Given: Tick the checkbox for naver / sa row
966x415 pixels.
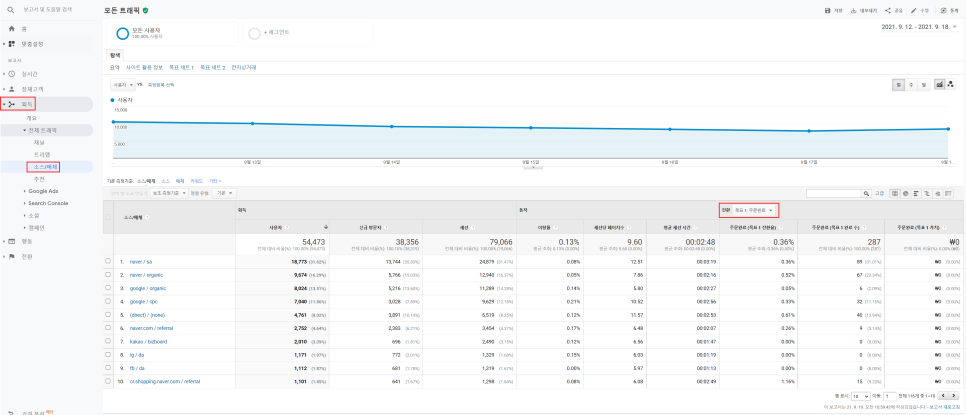Looking at the screenshot, I should pos(108,261).
